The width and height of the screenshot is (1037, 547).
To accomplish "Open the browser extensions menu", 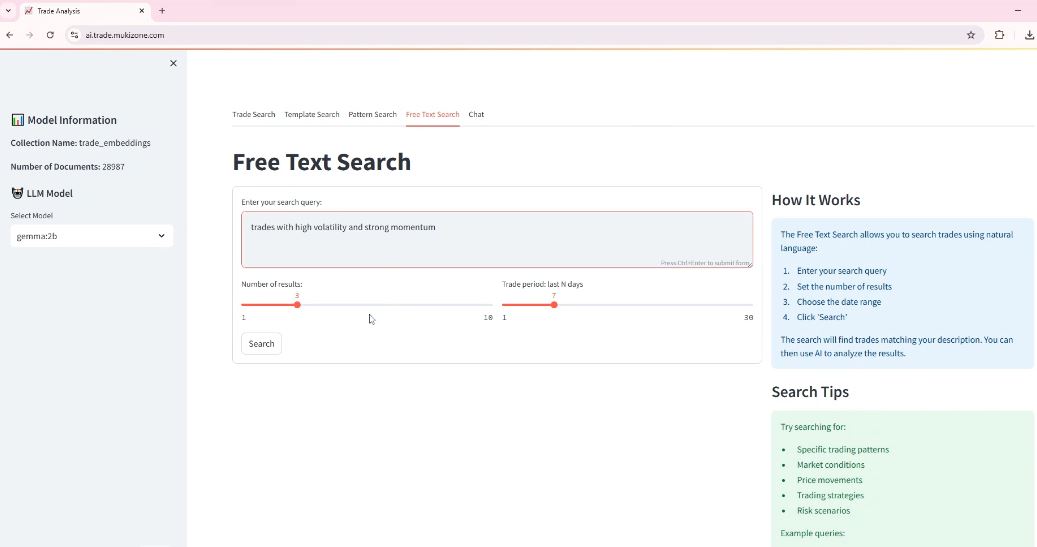I will click(999, 35).
